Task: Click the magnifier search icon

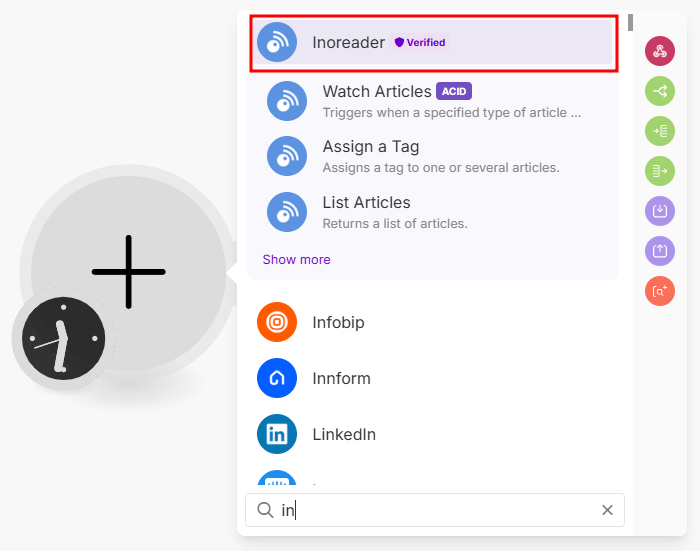Action: 265,510
